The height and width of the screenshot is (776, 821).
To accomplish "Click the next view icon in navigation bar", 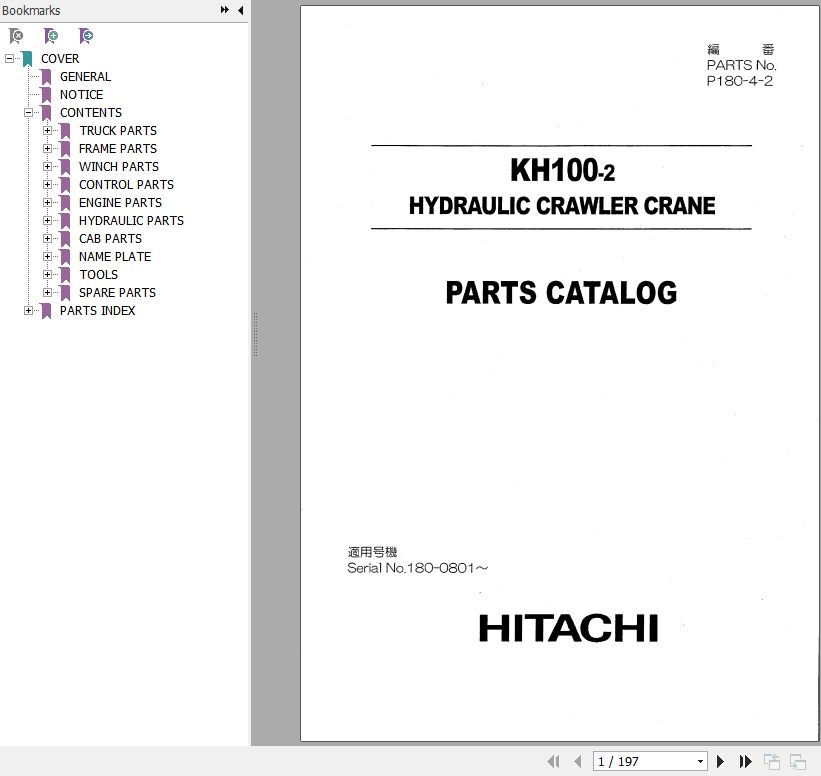I will click(797, 762).
